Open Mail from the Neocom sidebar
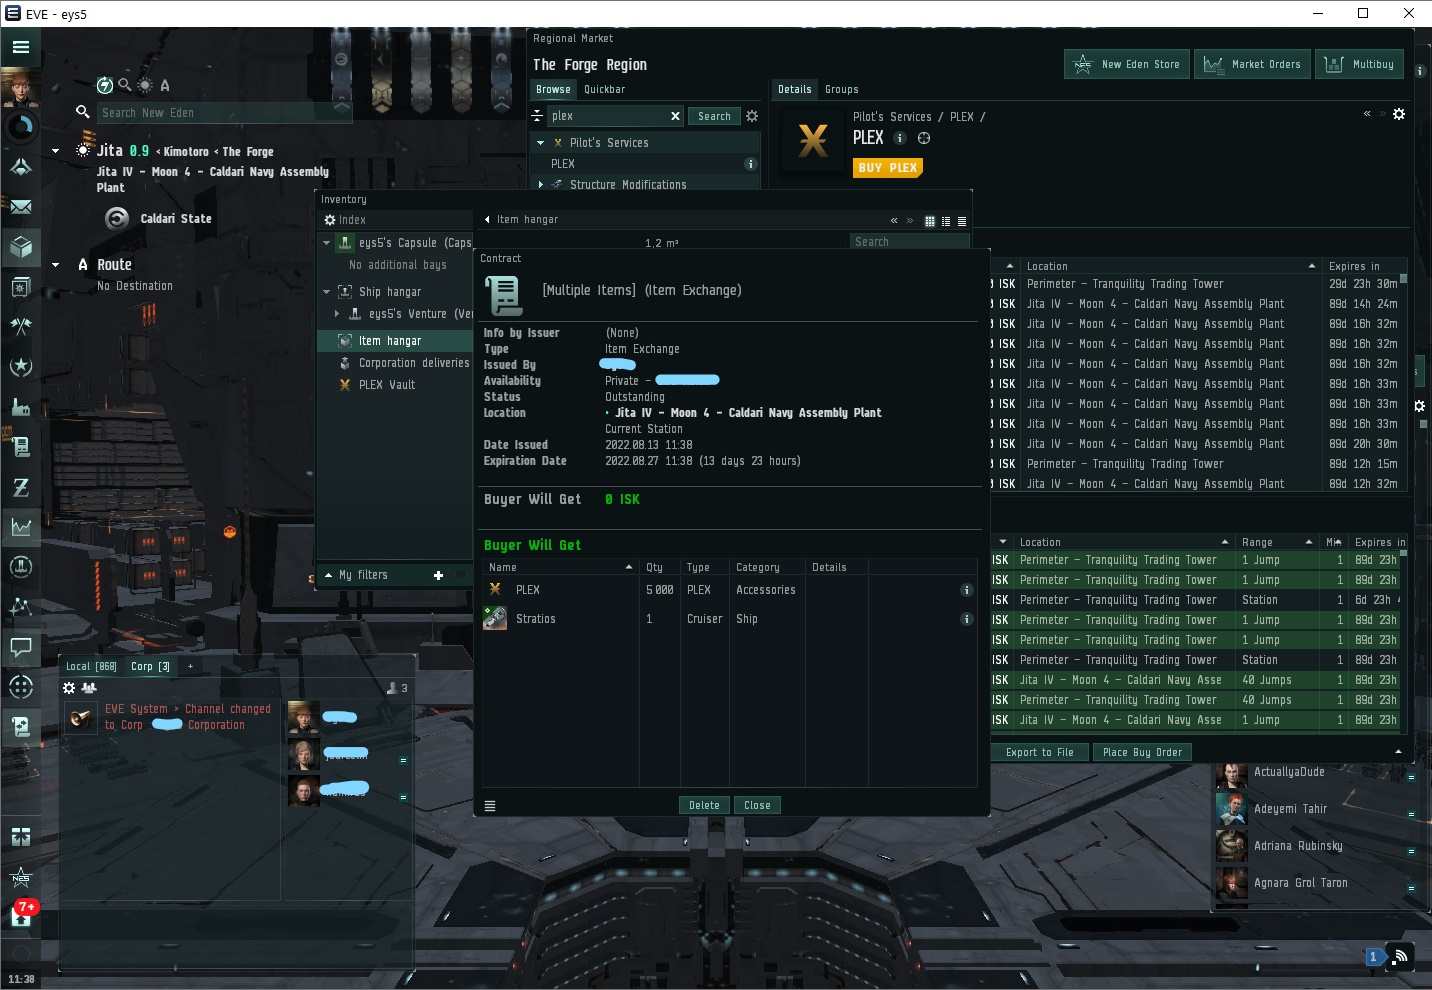Viewport: 1432px width, 990px height. (21, 207)
